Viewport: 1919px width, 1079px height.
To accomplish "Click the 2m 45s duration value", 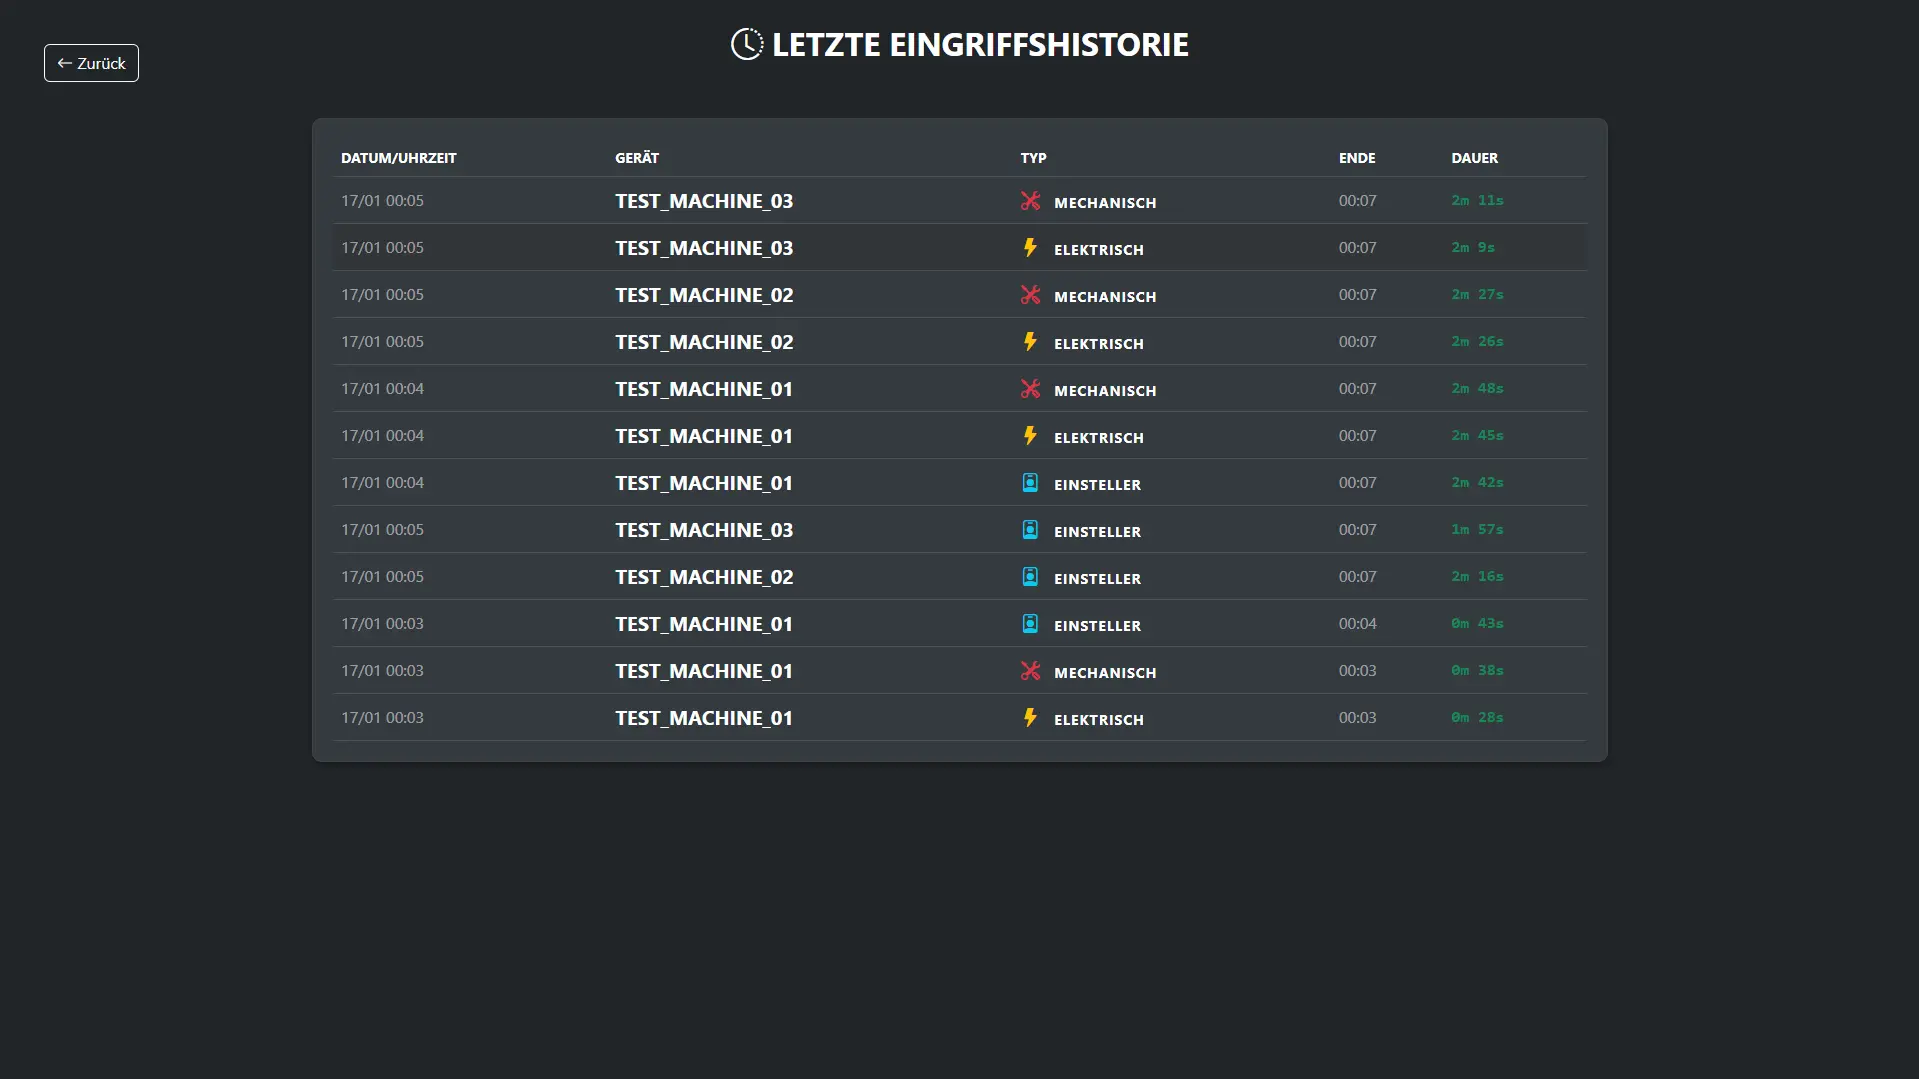I will click(1477, 436).
